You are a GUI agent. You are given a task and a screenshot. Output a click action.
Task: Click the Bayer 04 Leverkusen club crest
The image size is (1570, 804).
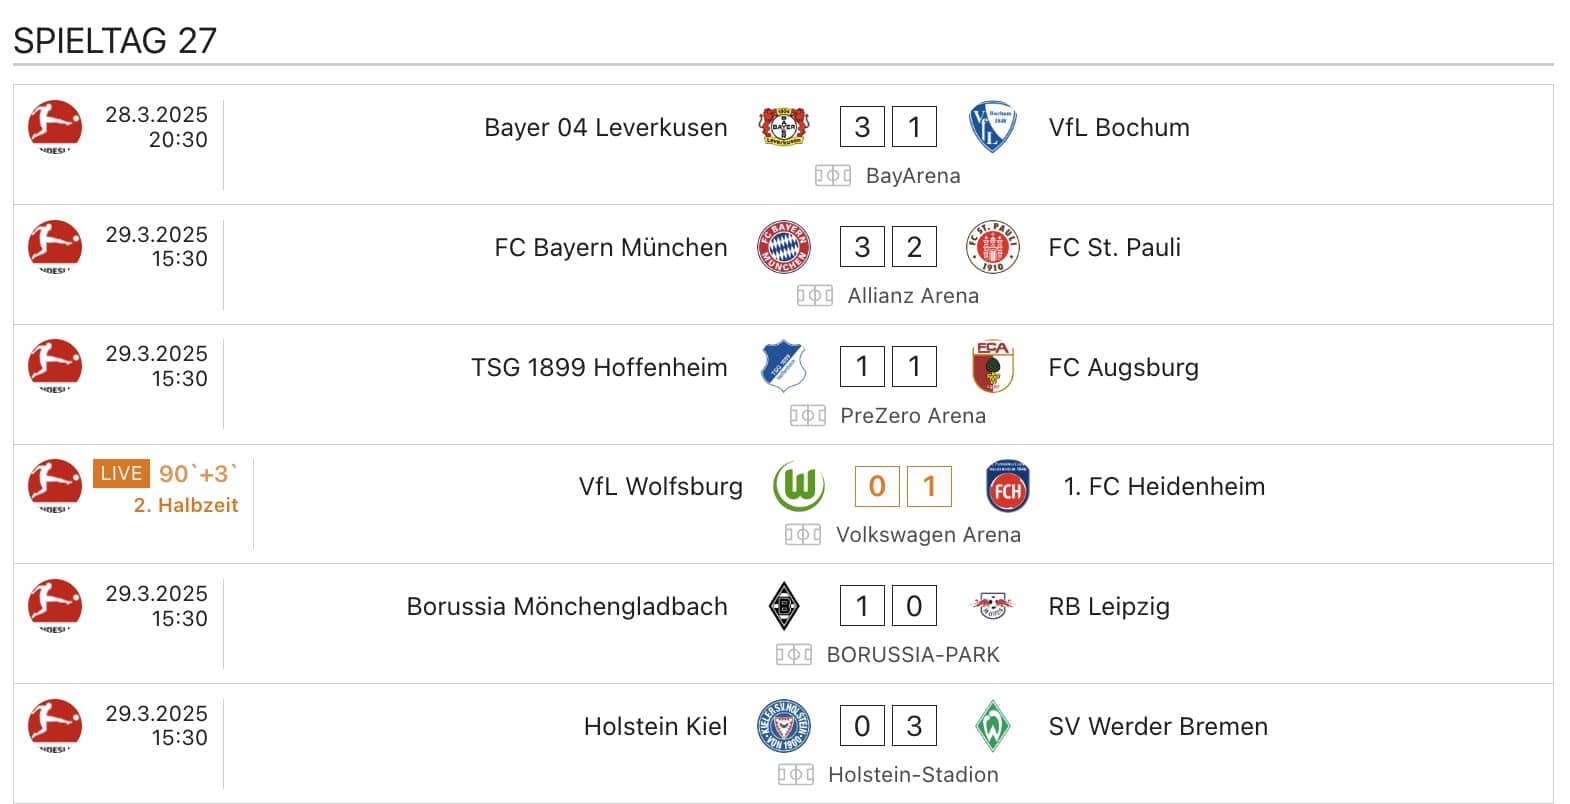tap(785, 127)
